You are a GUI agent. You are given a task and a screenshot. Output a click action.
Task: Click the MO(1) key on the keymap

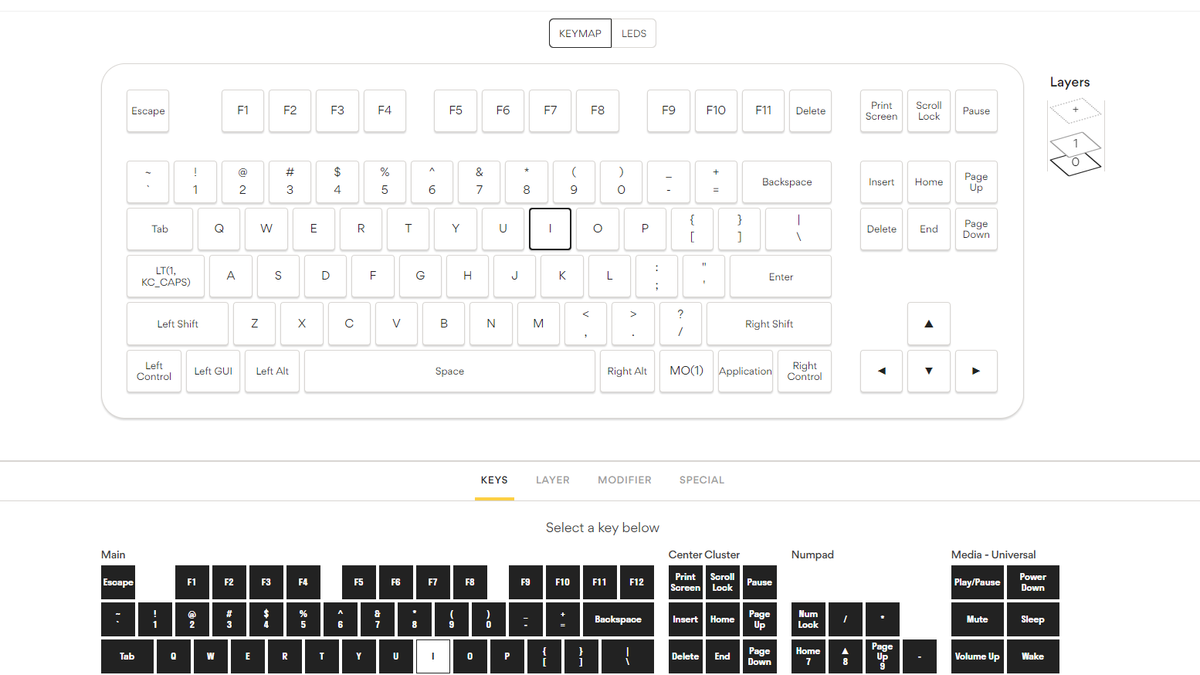click(686, 371)
